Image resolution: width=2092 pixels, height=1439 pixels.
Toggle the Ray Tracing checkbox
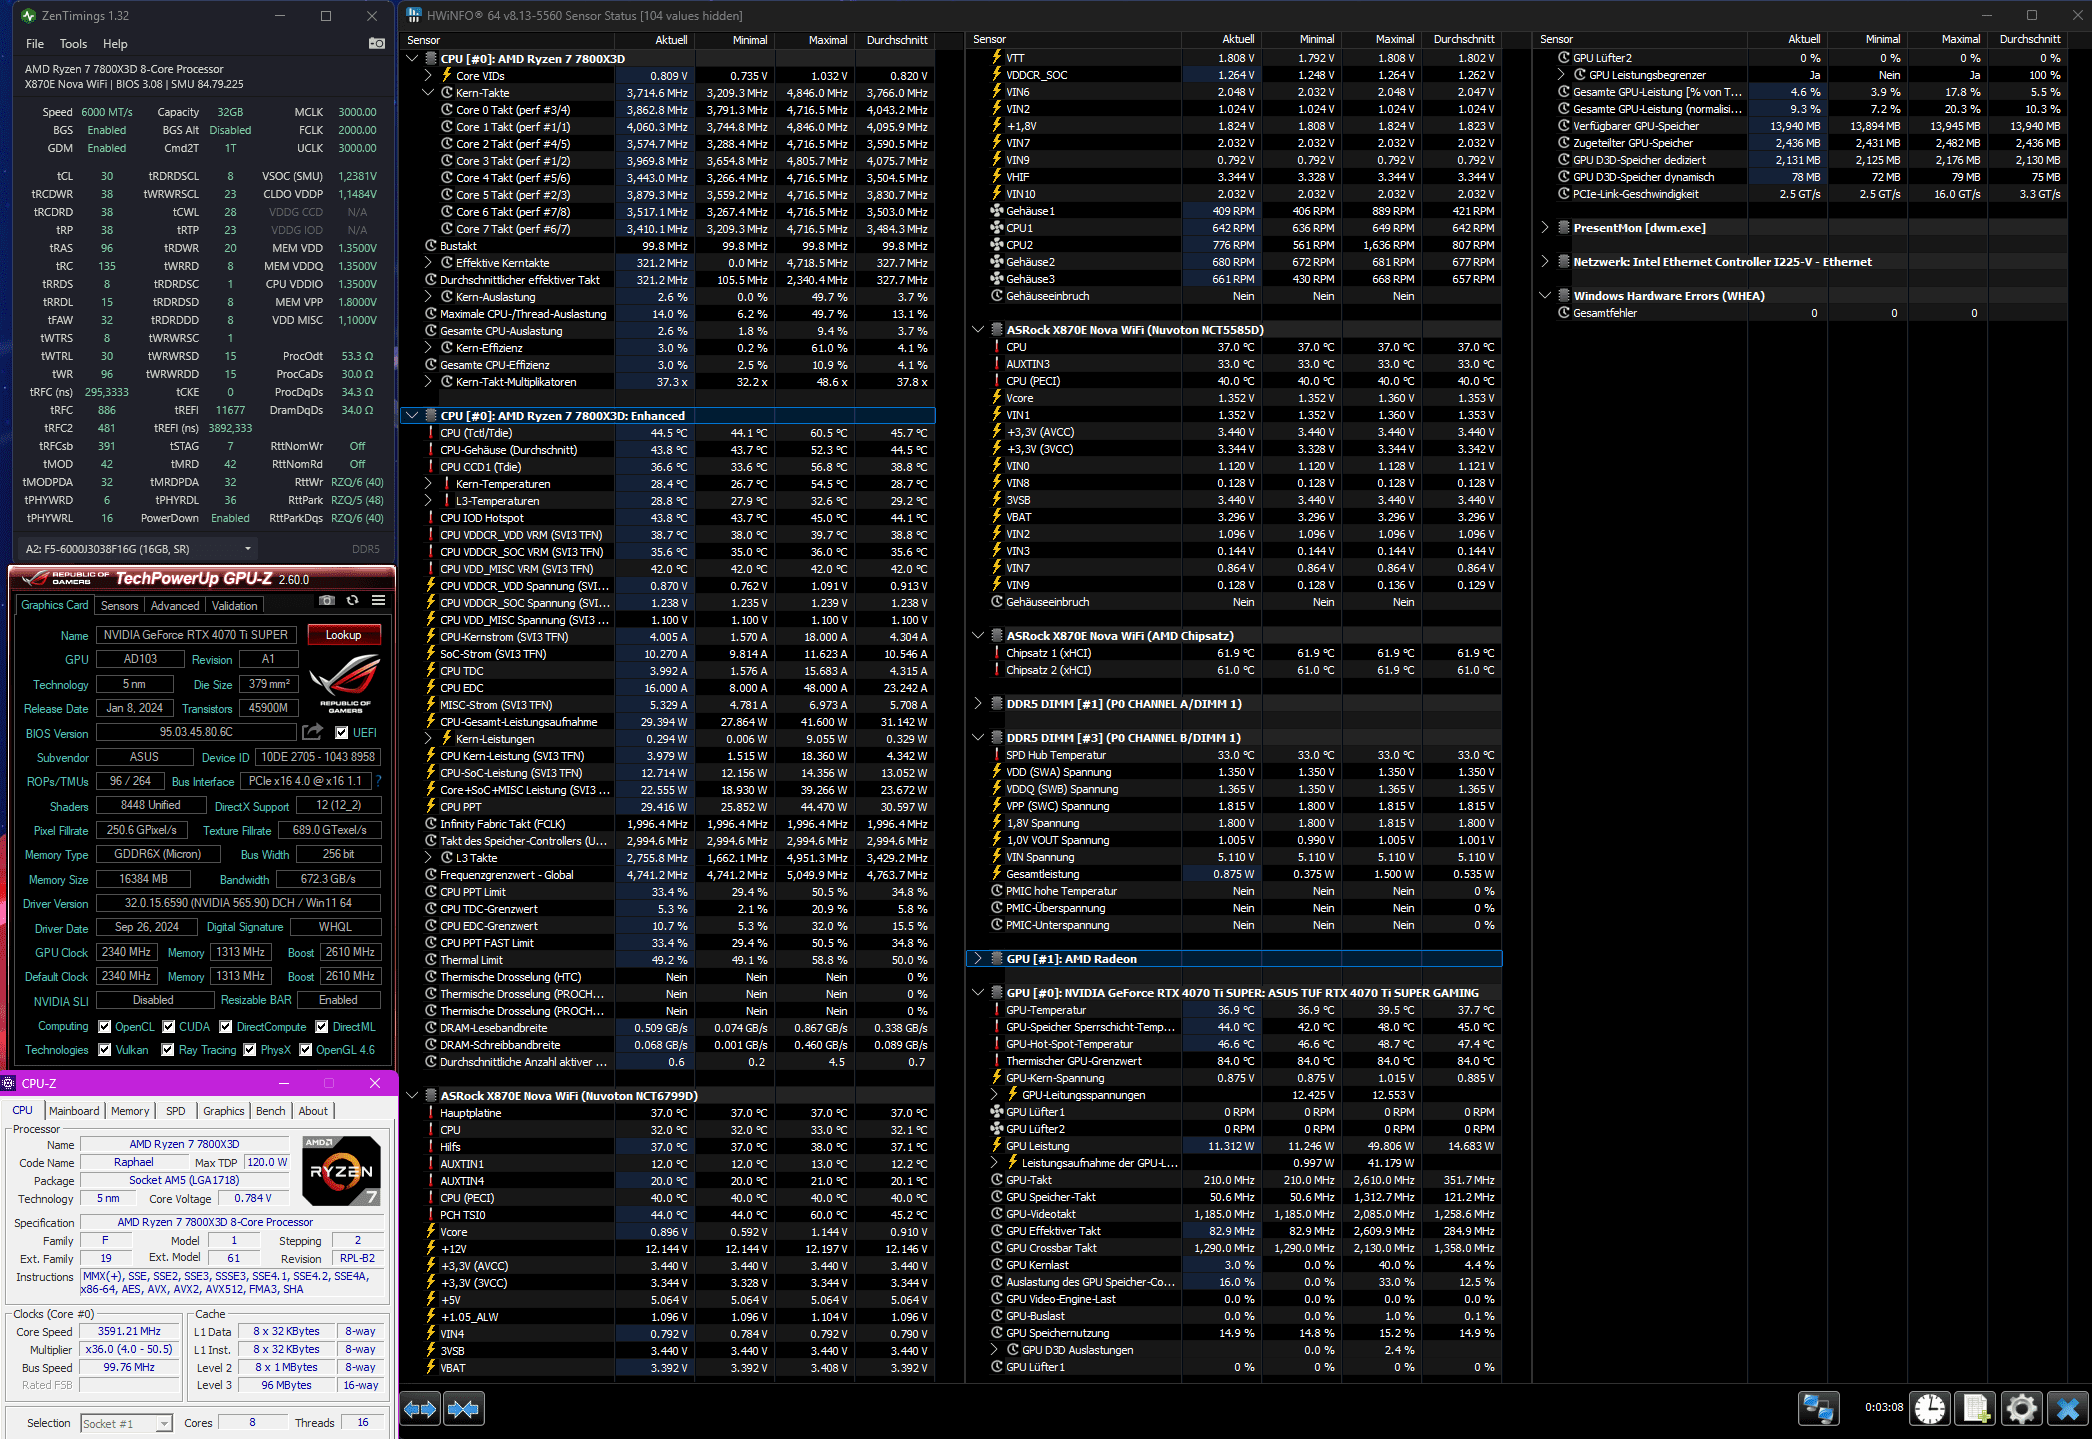pos(168,1050)
